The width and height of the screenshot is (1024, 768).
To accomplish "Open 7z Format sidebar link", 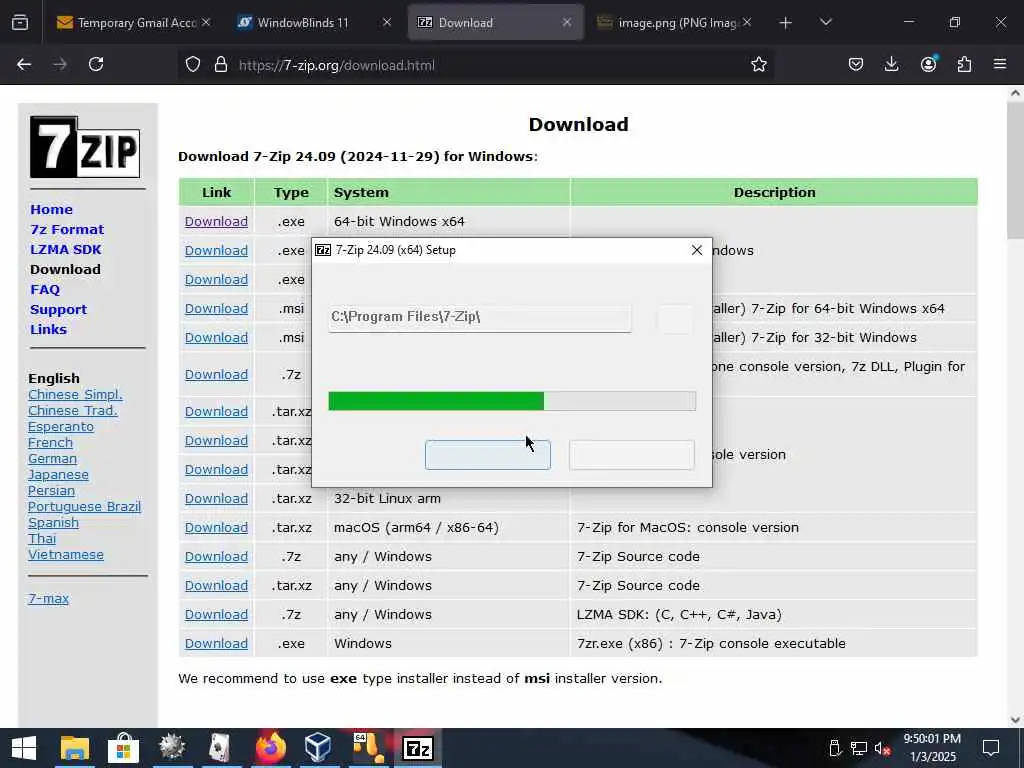I will tap(67, 230).
